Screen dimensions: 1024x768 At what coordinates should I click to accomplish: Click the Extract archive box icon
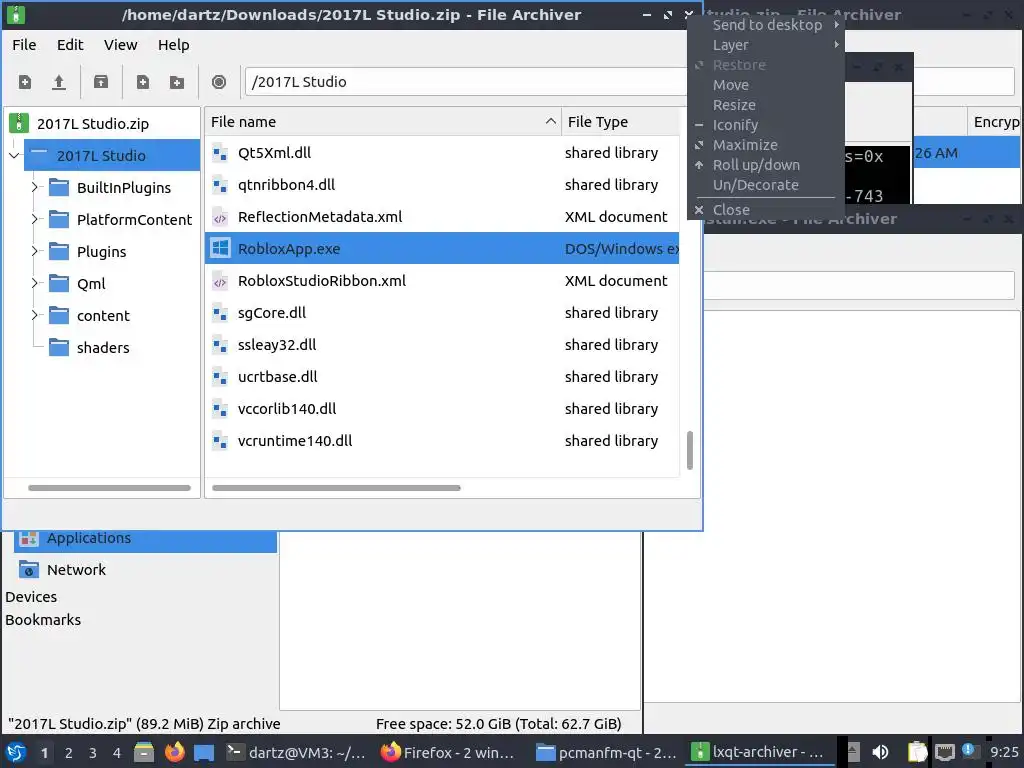(x=101, y=82)
